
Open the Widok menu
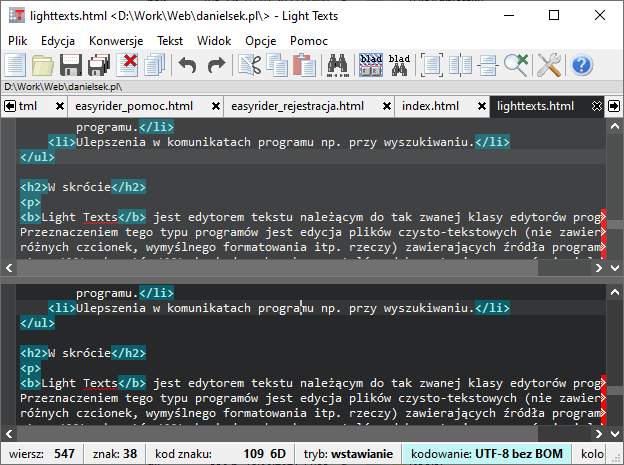pos(214,41)
